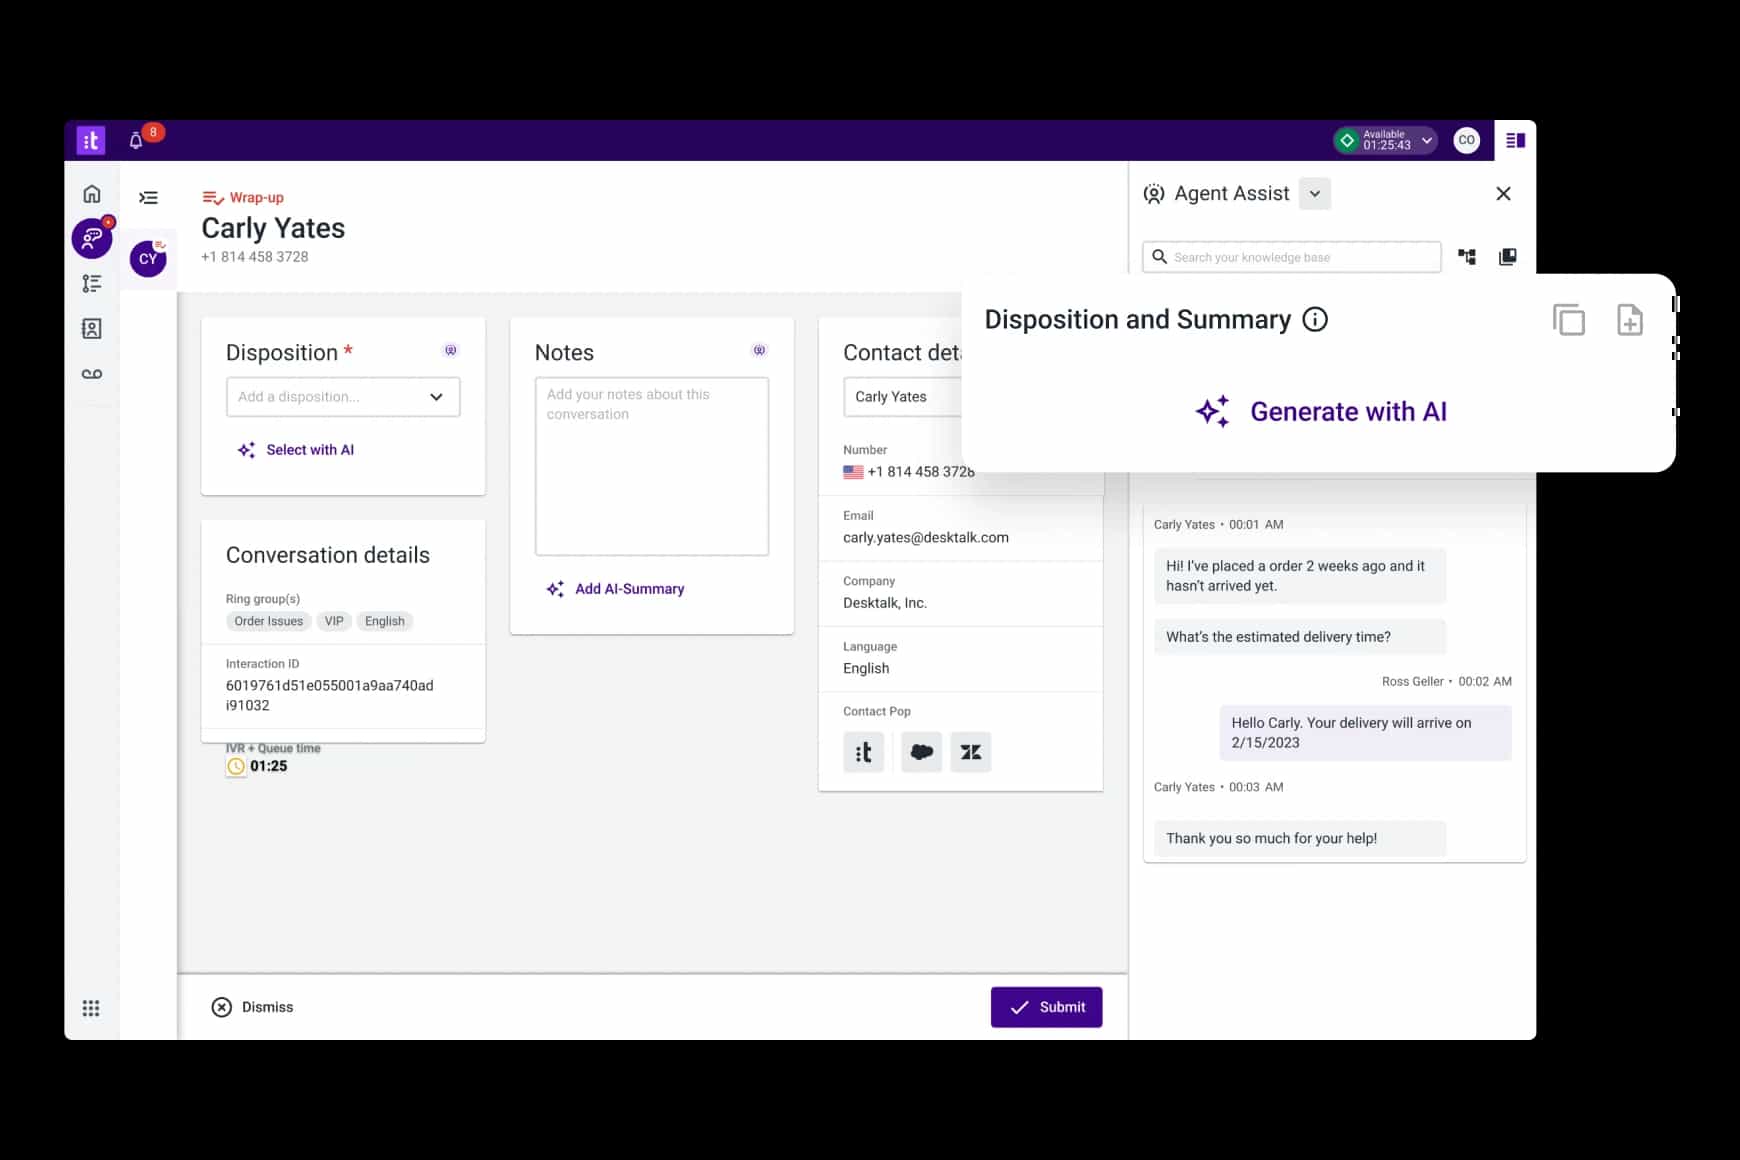Open the apps grid launcher
The width and height of the screenshot is (1740, 1160).
pyautogui.click(x=91, y=1008)
